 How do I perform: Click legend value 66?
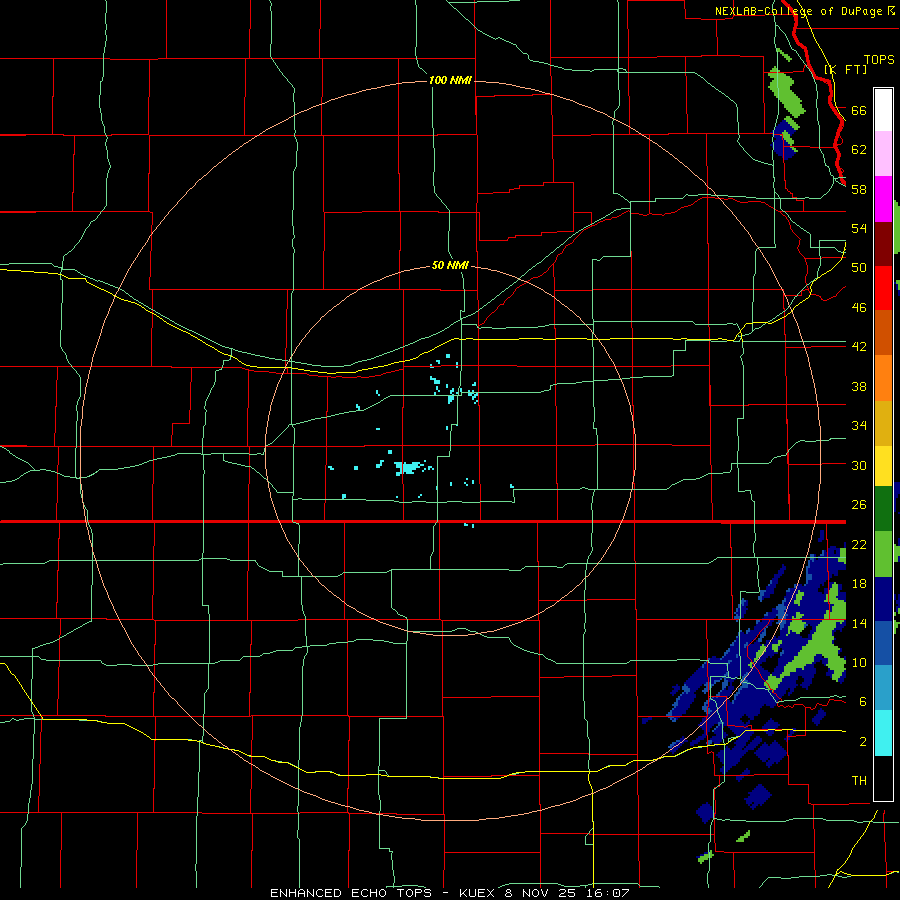point(859,110)
